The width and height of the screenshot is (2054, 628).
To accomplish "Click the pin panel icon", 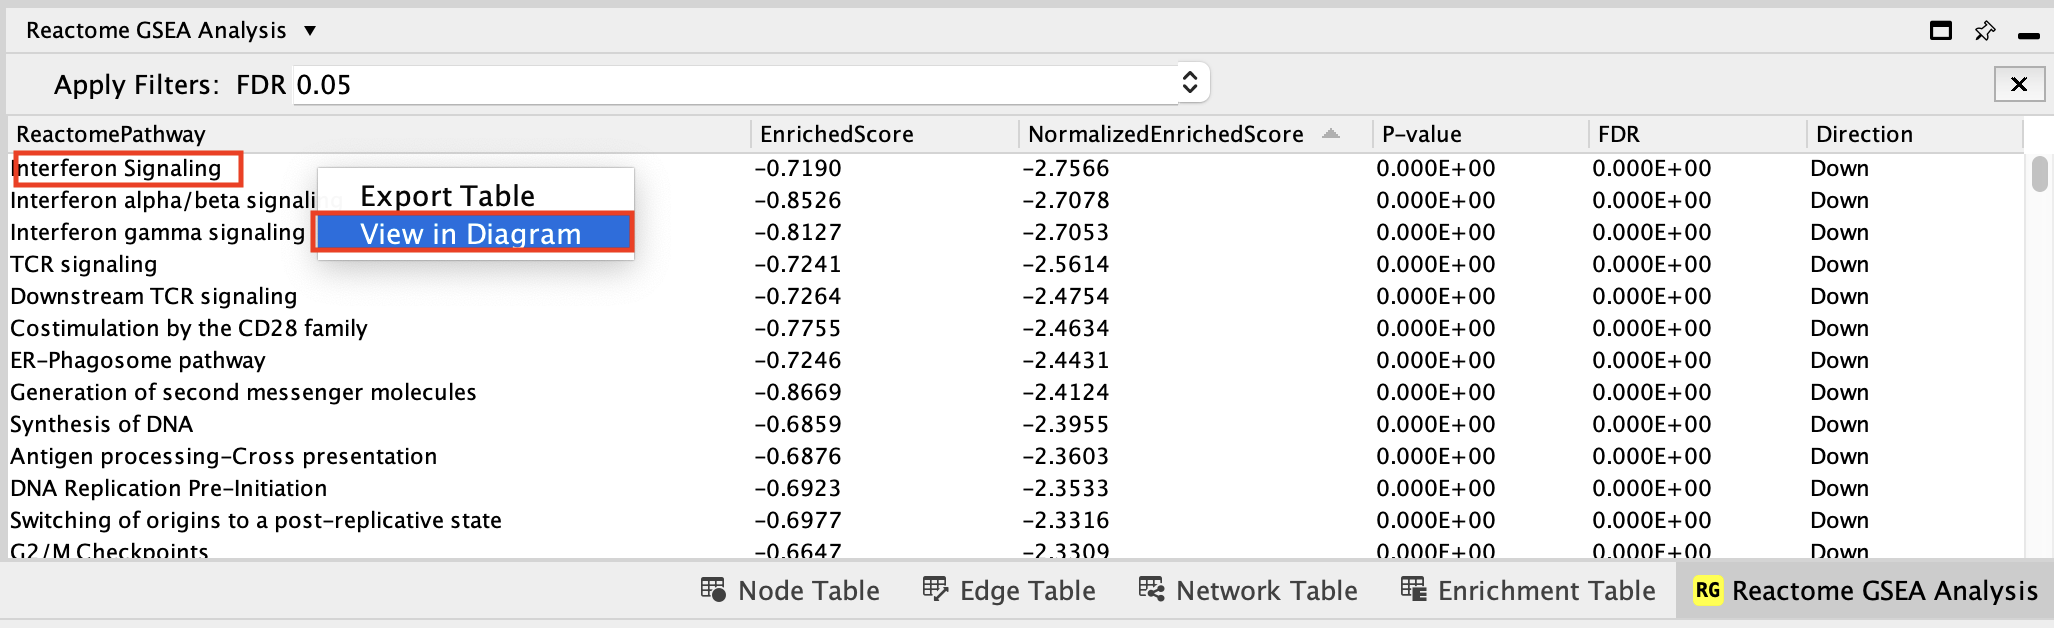I will (1985, 31).
